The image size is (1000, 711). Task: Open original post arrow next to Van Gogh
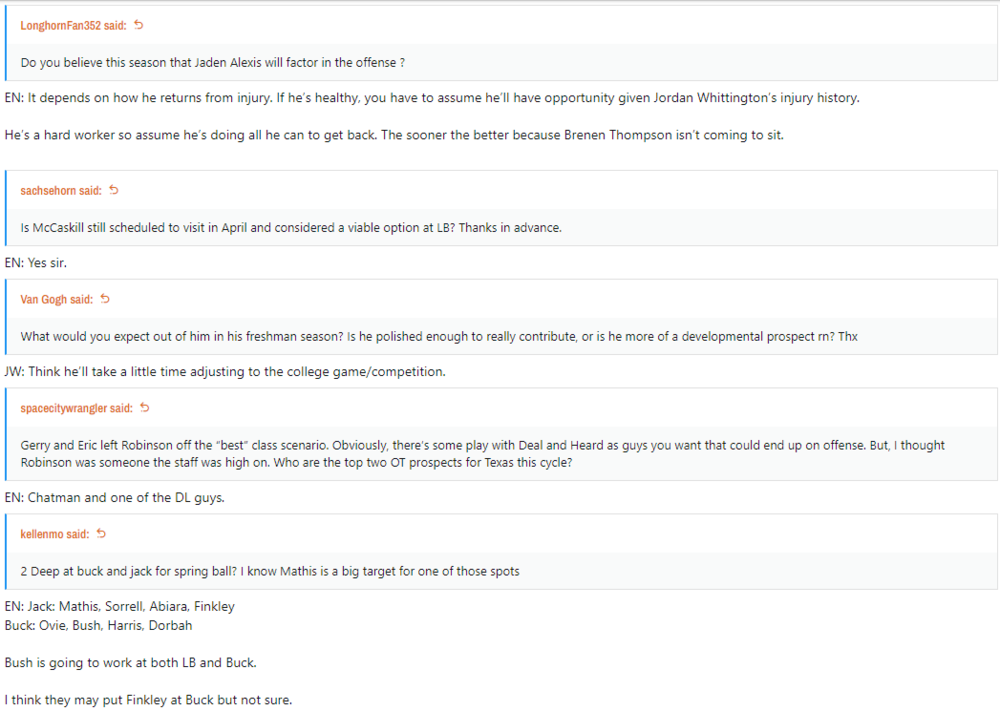click(x=105, y=299)
